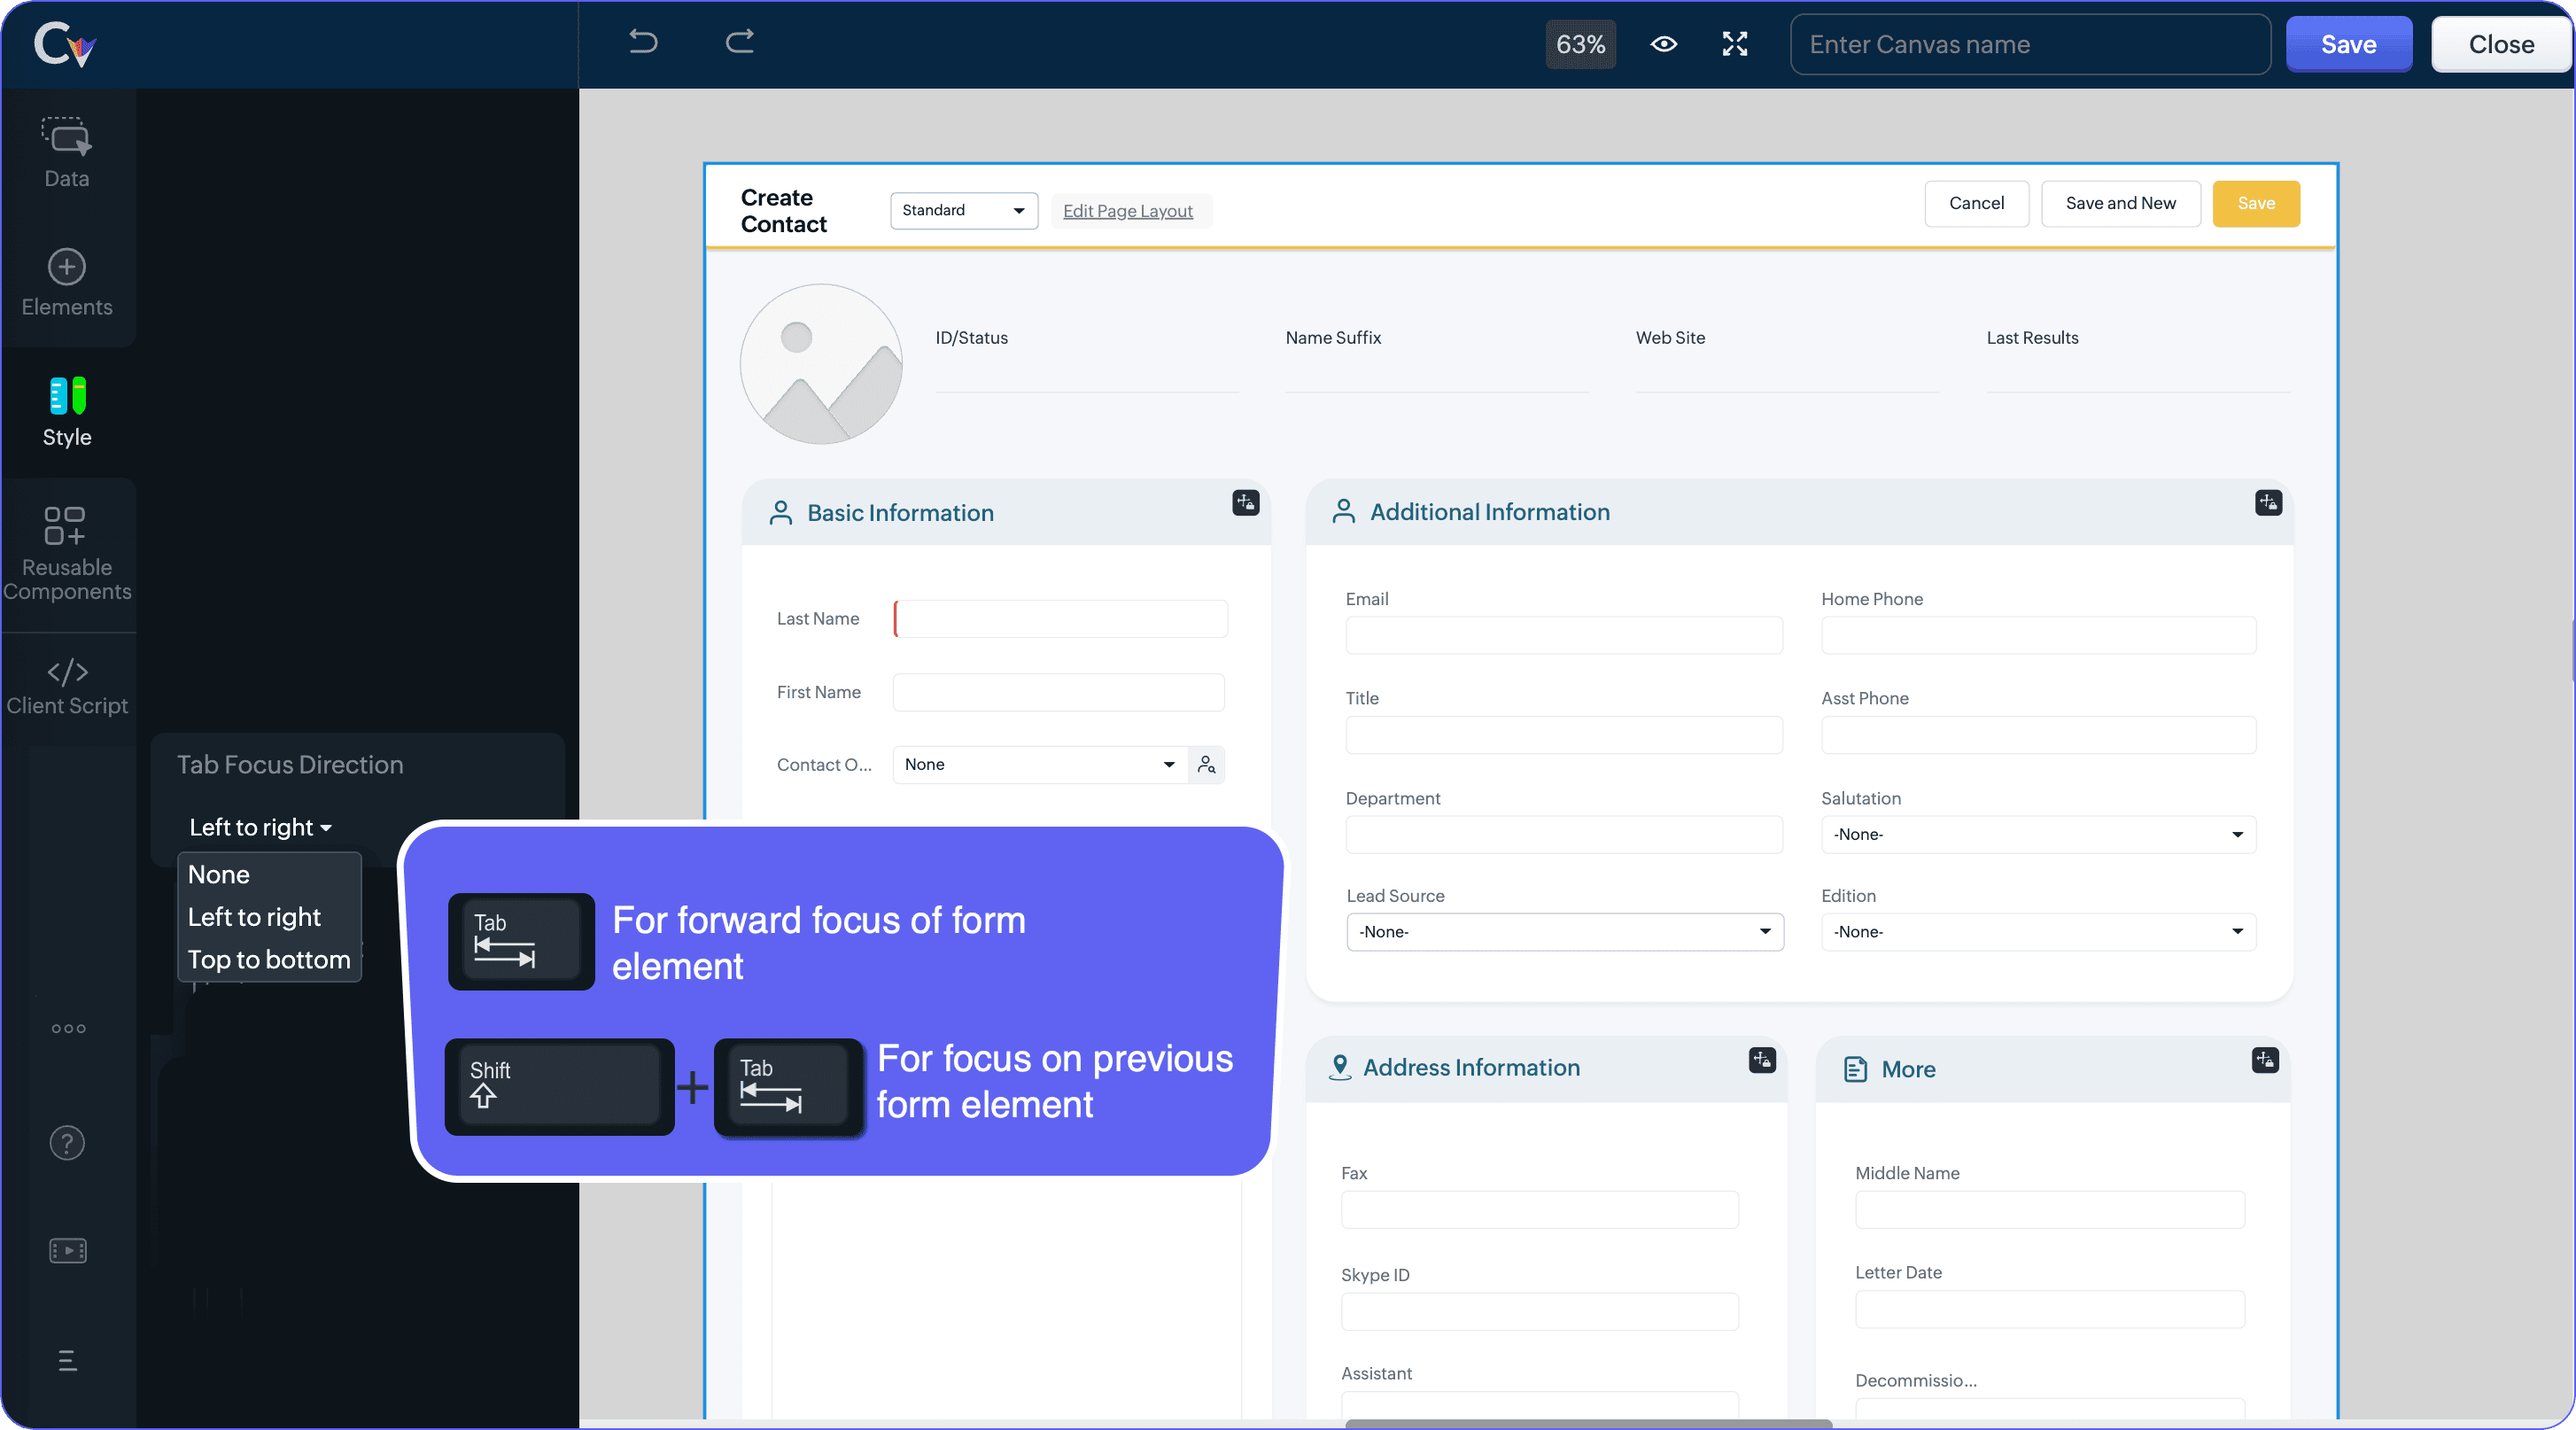Click the 63% zoom level indicator

coord(1580,44)
